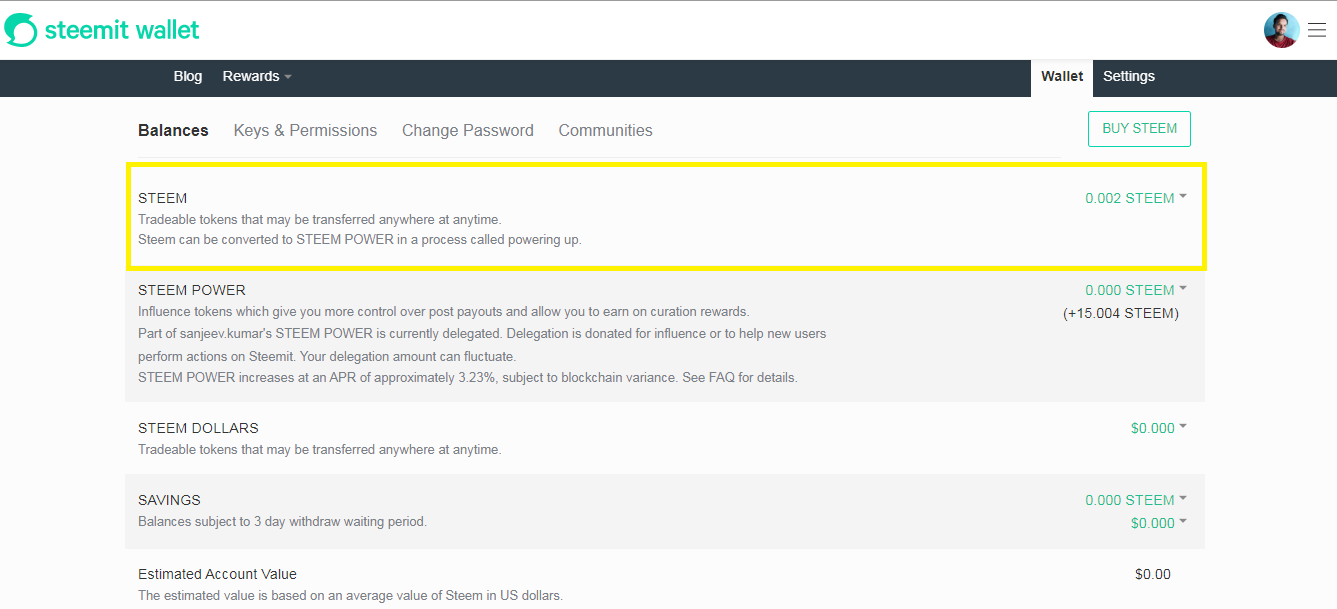
Task: Open the Communities tab
Action: 605,131
